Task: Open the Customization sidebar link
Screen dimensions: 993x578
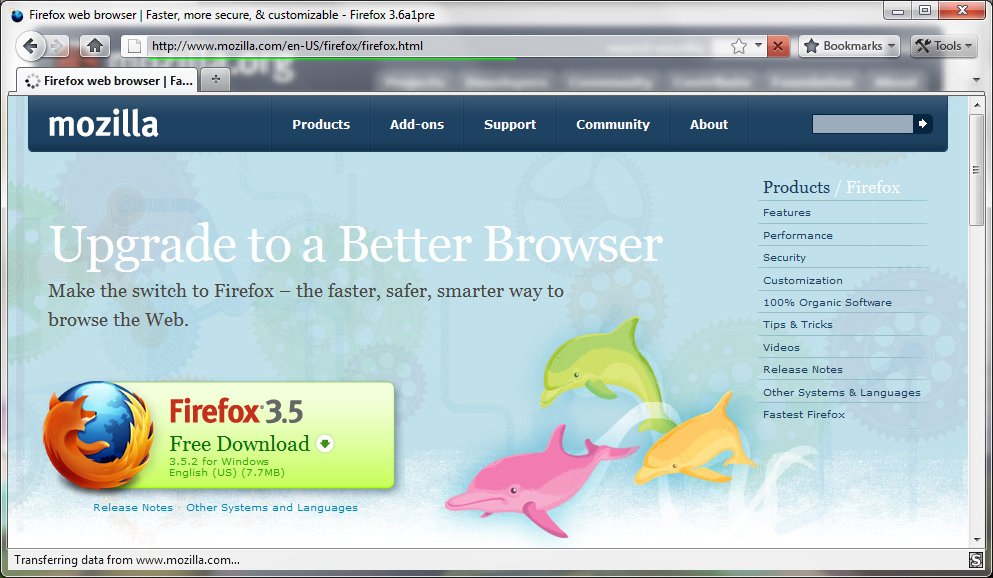Action: (802, 280)
